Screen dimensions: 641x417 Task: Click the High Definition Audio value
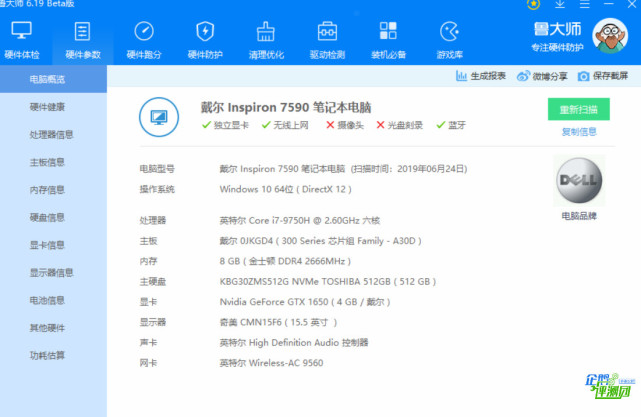click(294, 343)
